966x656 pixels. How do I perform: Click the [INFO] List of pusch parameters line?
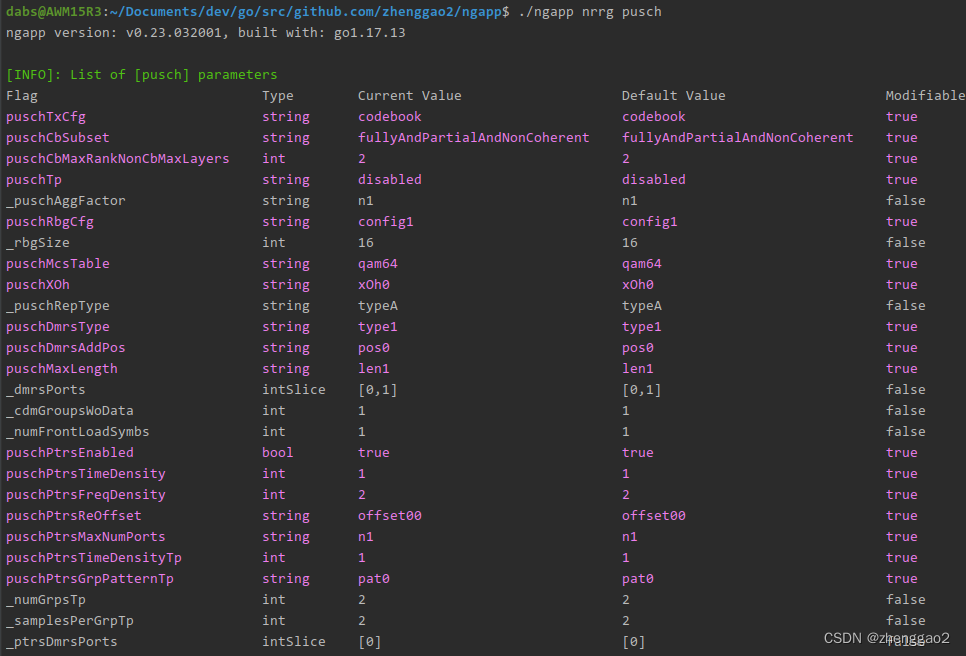[x=142, y=75]
